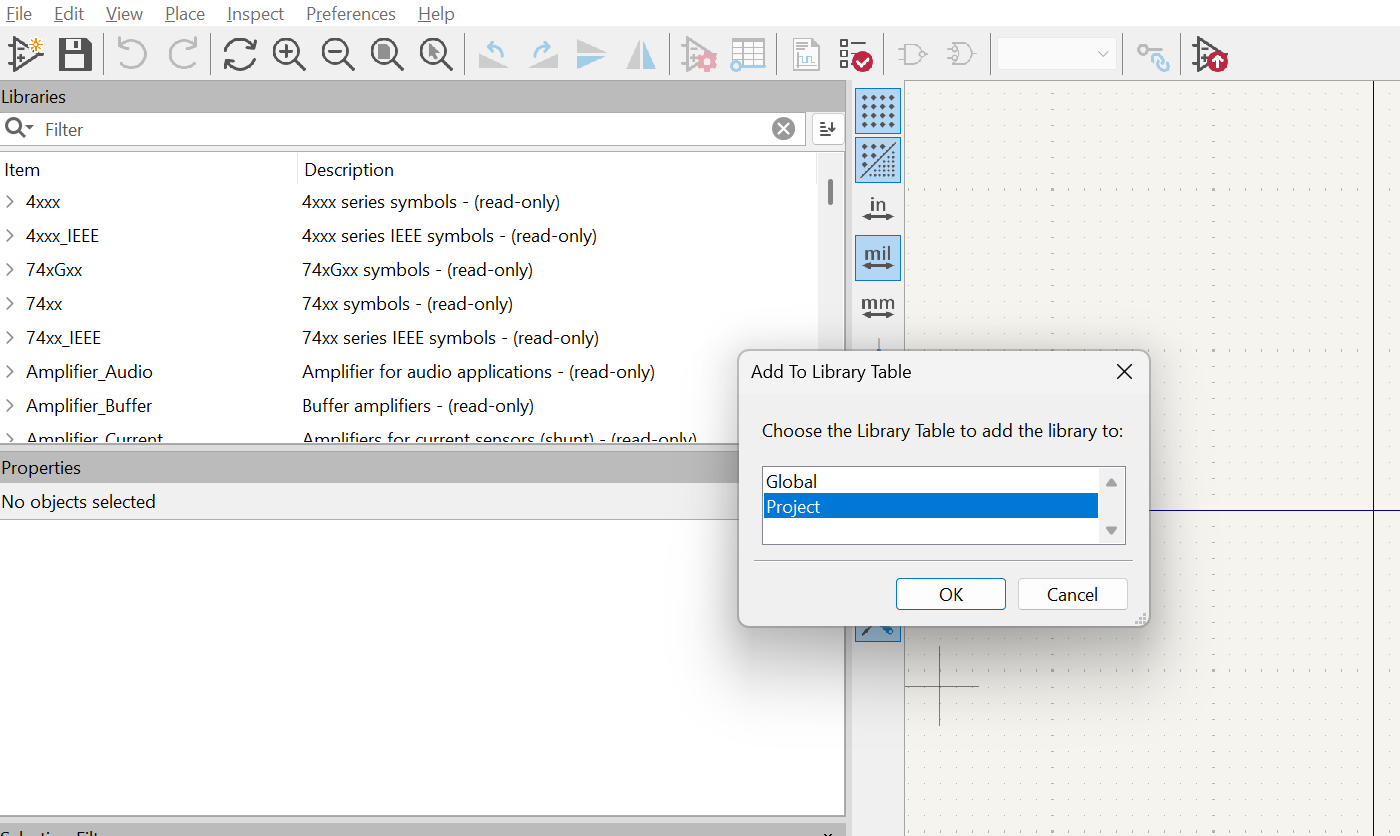This screenshot has height=836, width=1400.
Task: Expand the 4xxx_IEEE library
Action: point(9,236)
